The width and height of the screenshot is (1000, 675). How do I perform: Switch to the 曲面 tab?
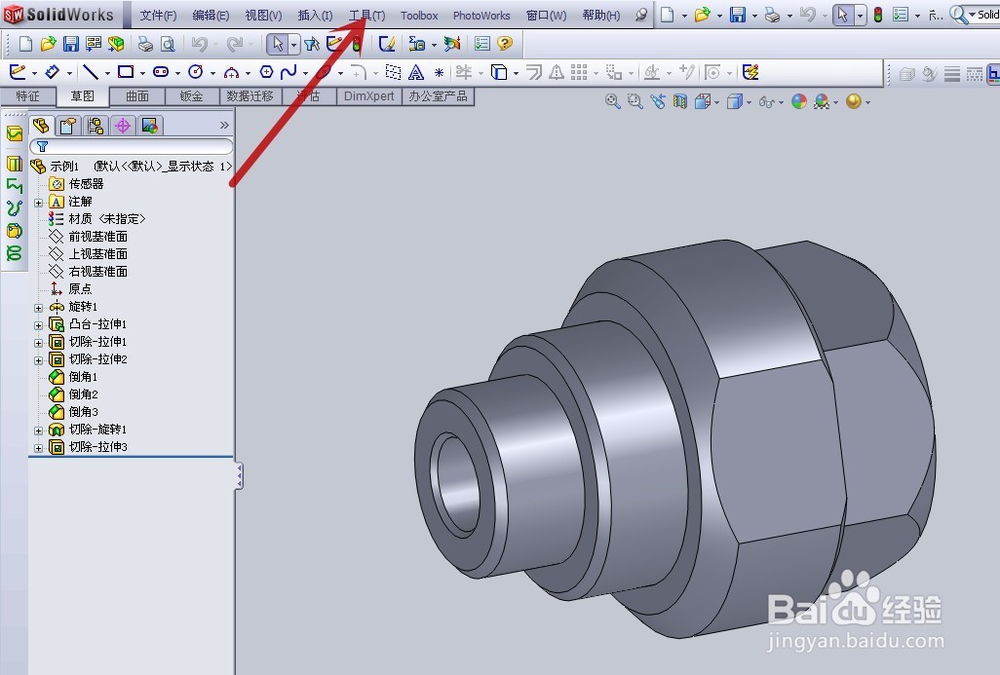(x=137, y=96)
